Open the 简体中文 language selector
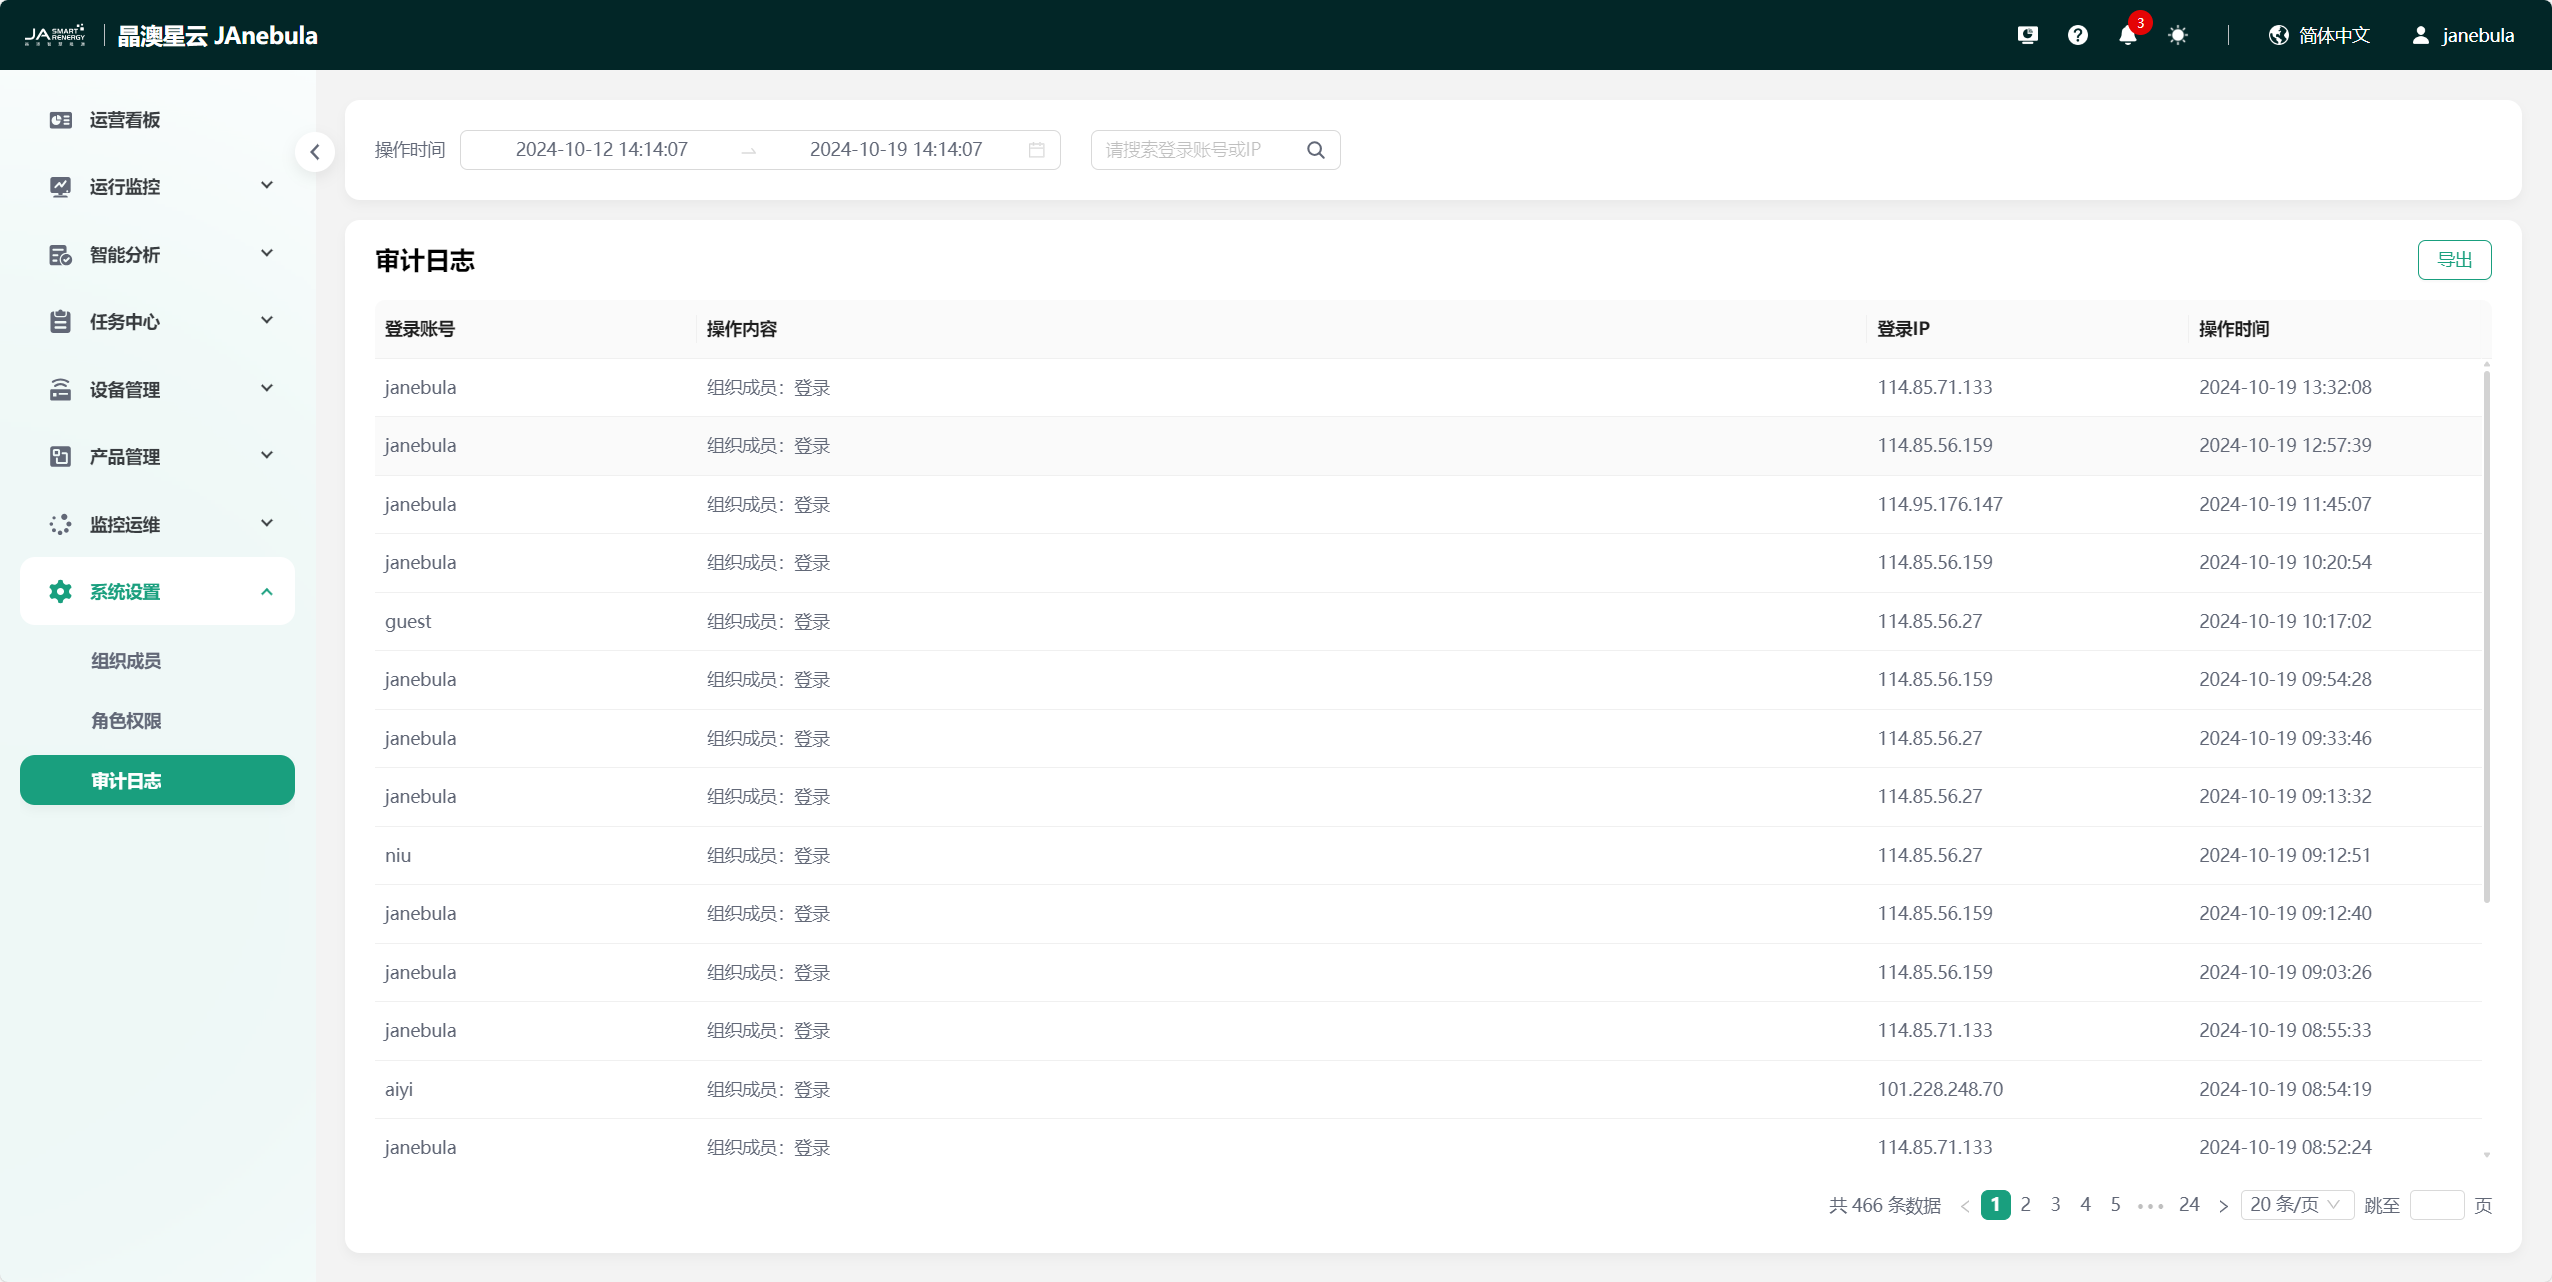Image resolution: width=2552 pixels, height=1282 pixels. point(2320,36)
